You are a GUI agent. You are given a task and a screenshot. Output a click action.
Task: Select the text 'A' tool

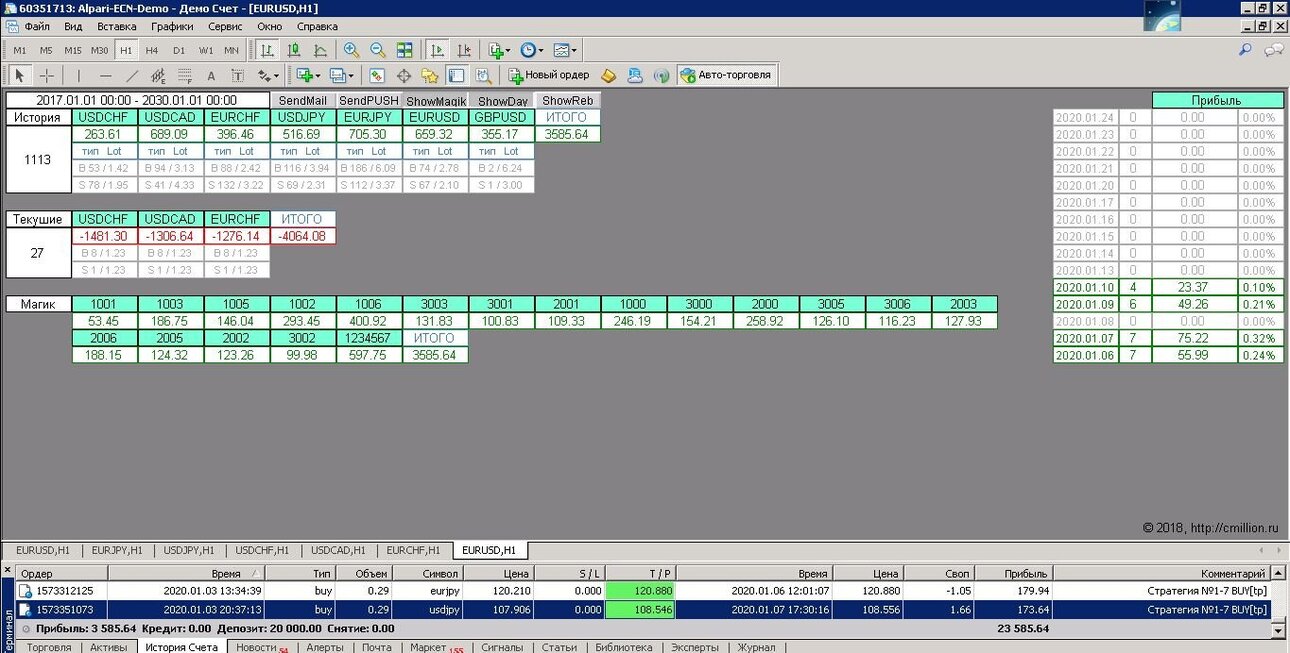(x=211, y=75)
